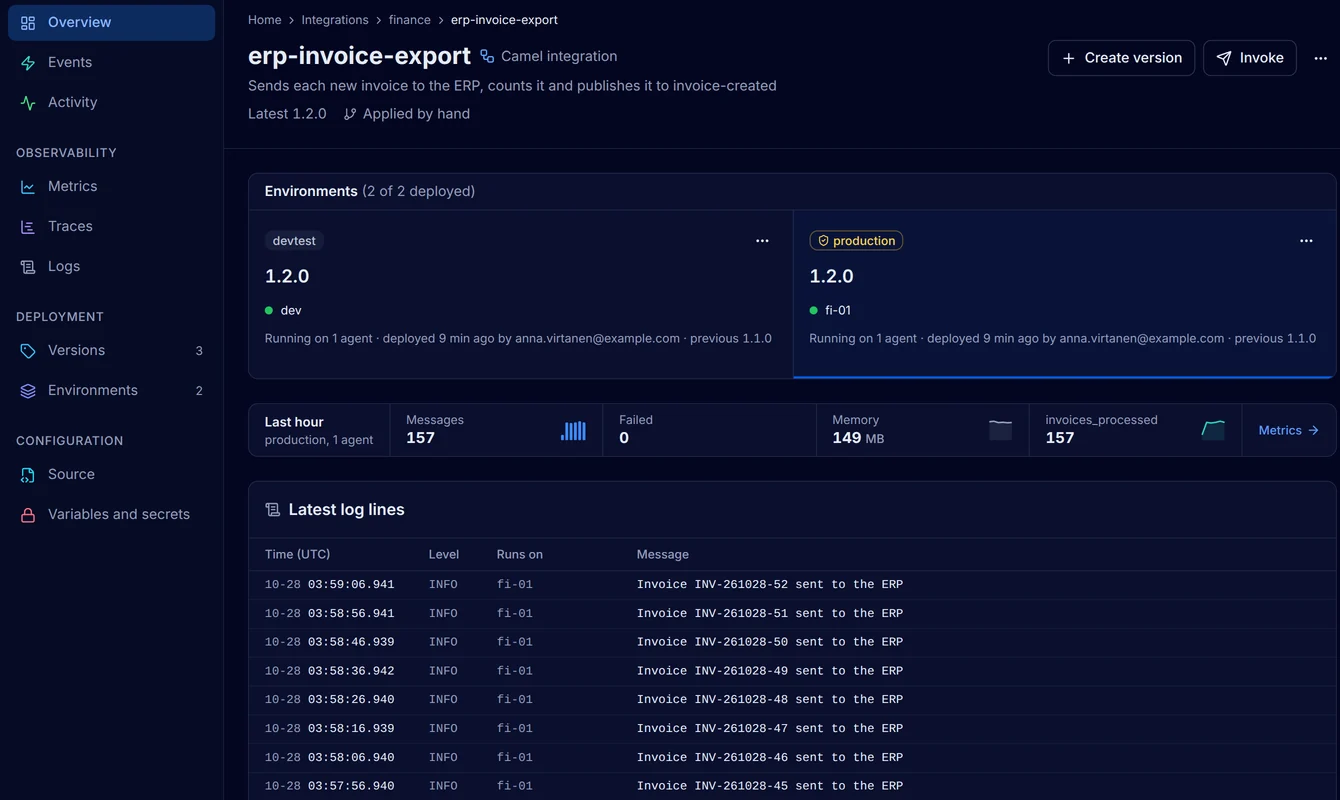Click the Versions tag icon

(x=28, y=350)
